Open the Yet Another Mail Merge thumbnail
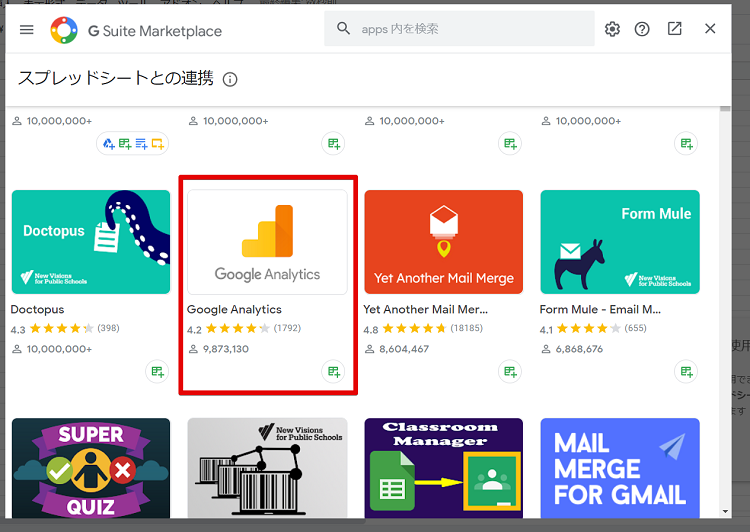Image resolution: width=750 pixels, height=532 pixels. click(x=443, y=242)
